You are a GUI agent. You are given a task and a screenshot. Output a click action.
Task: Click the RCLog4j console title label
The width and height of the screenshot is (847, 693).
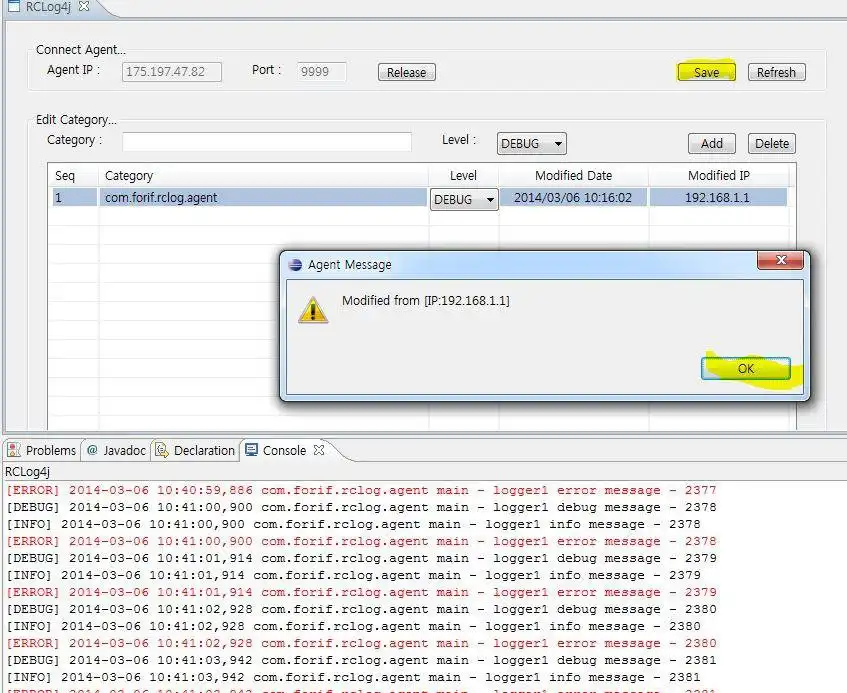tap(27, 472)
